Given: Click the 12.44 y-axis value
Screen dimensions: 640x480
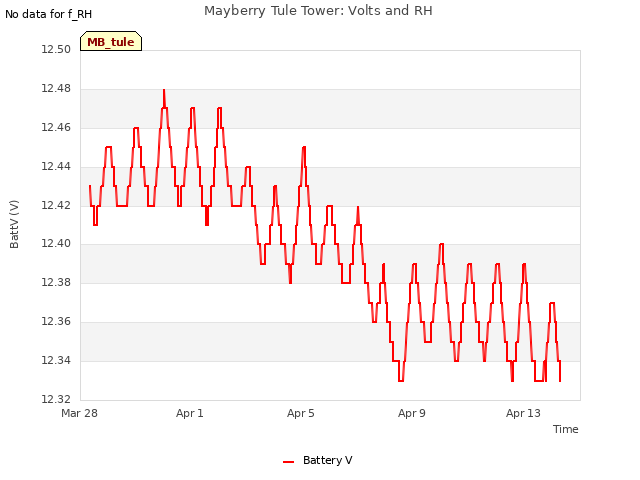Looking at the screenshot, I should (x=56, y=166).
